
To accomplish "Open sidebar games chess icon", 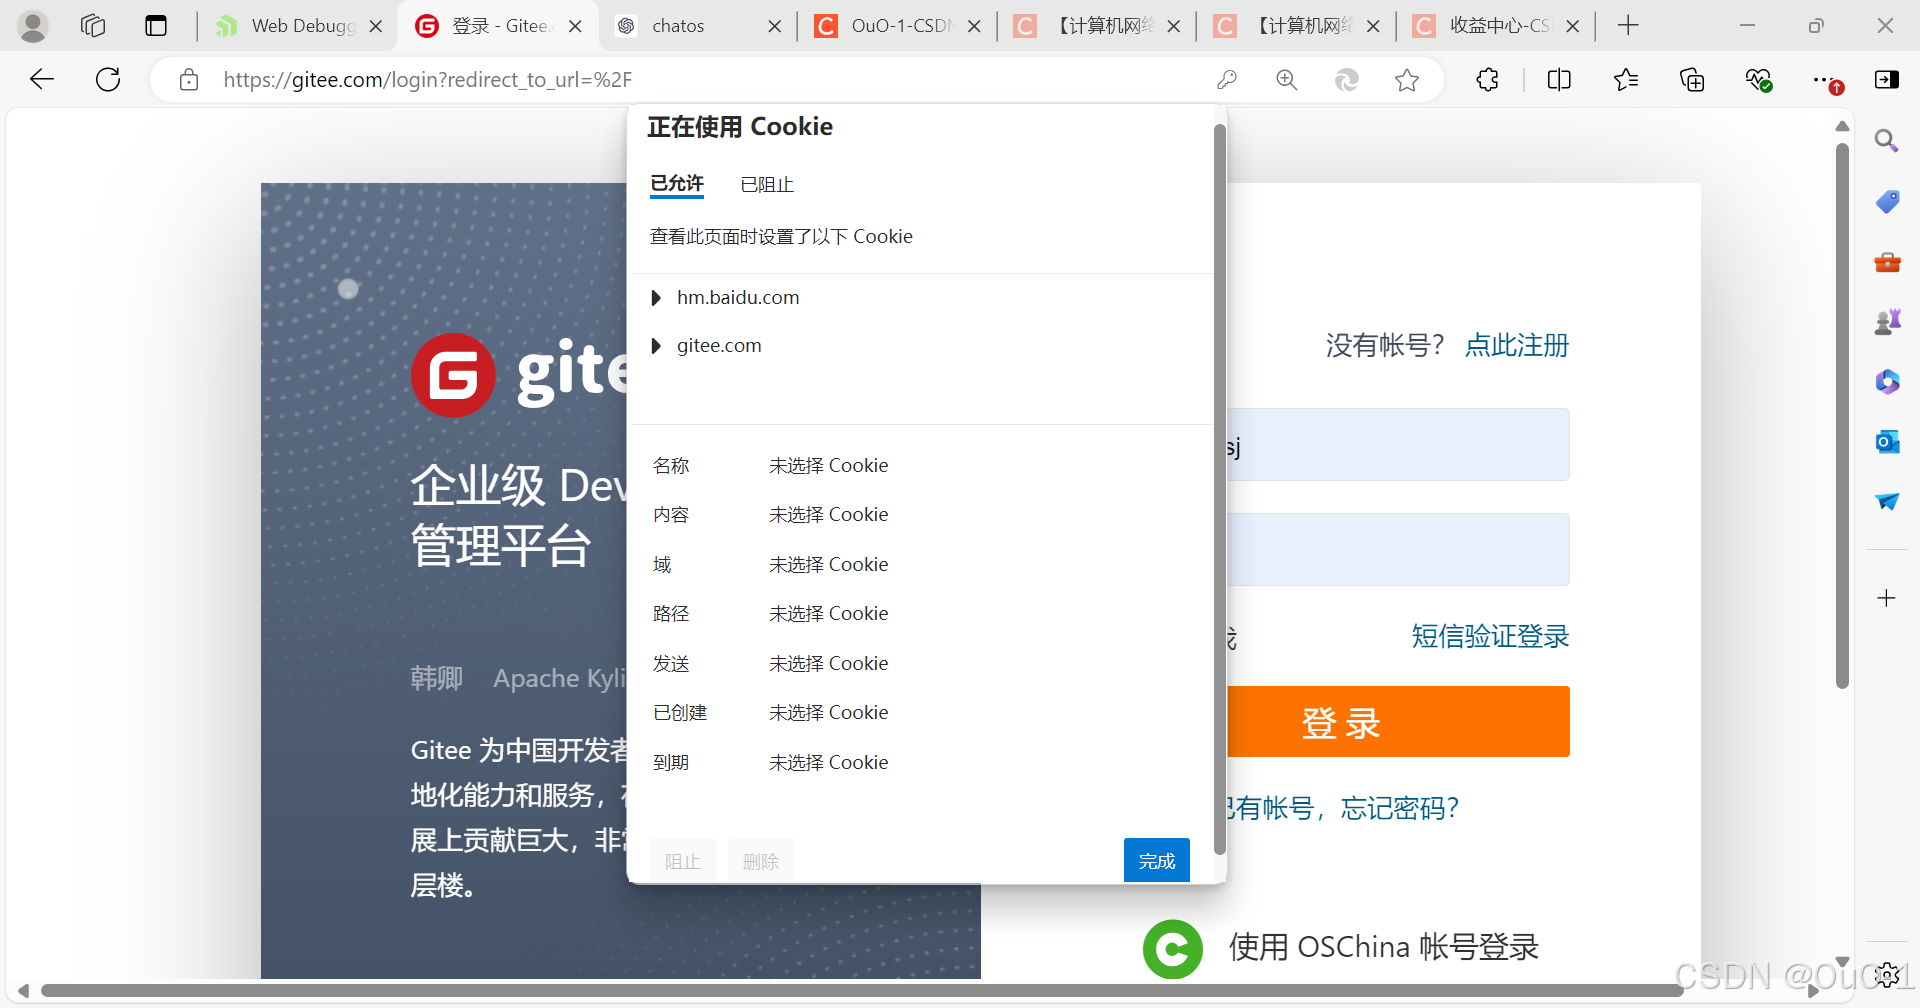I will tap(1887, 322).
